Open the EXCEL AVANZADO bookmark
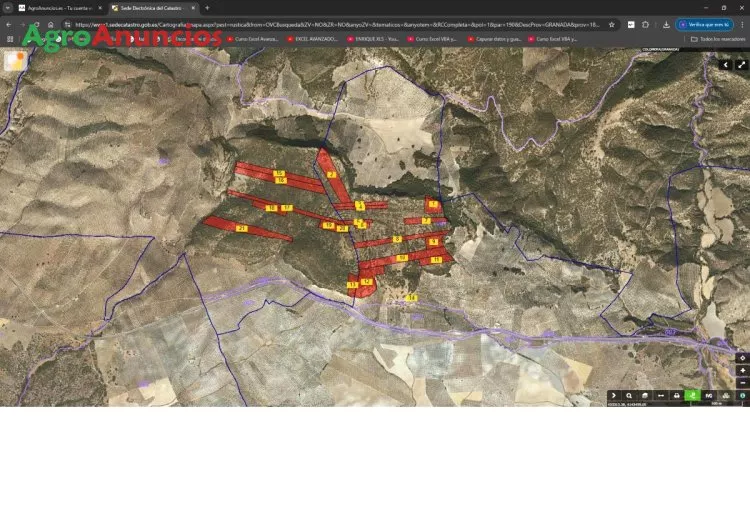Image resolution: width=750 pixels, height=530 pixels. point(311,39)
